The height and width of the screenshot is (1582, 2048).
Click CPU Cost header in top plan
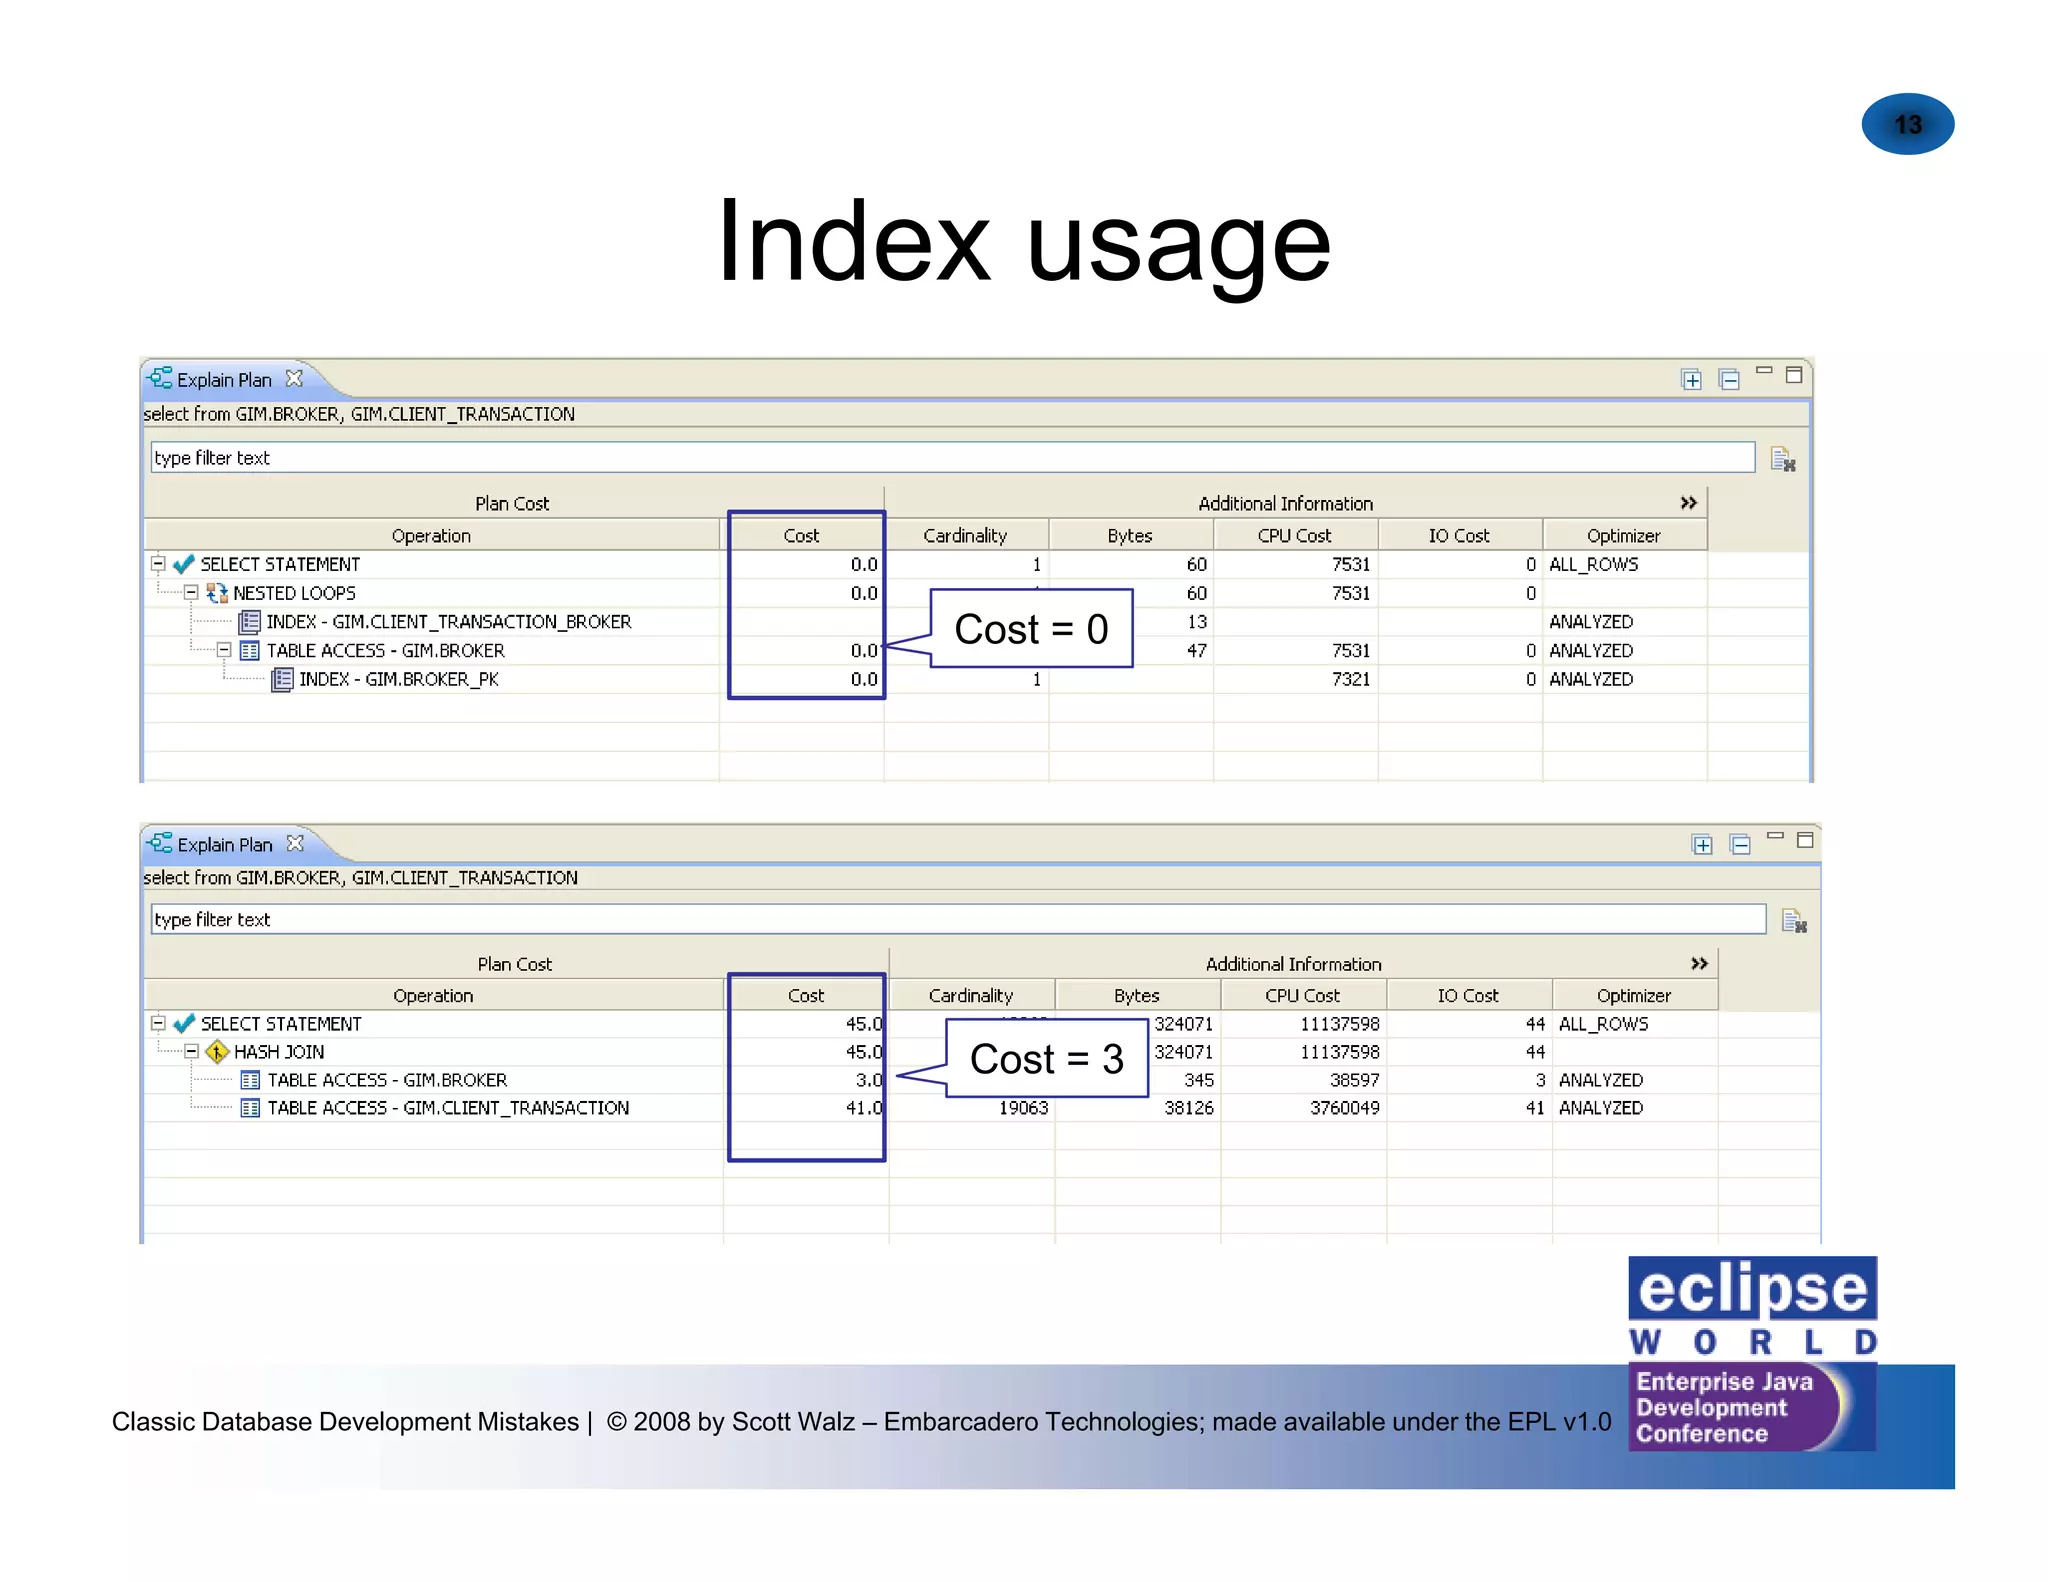(x=1294, y=536)
